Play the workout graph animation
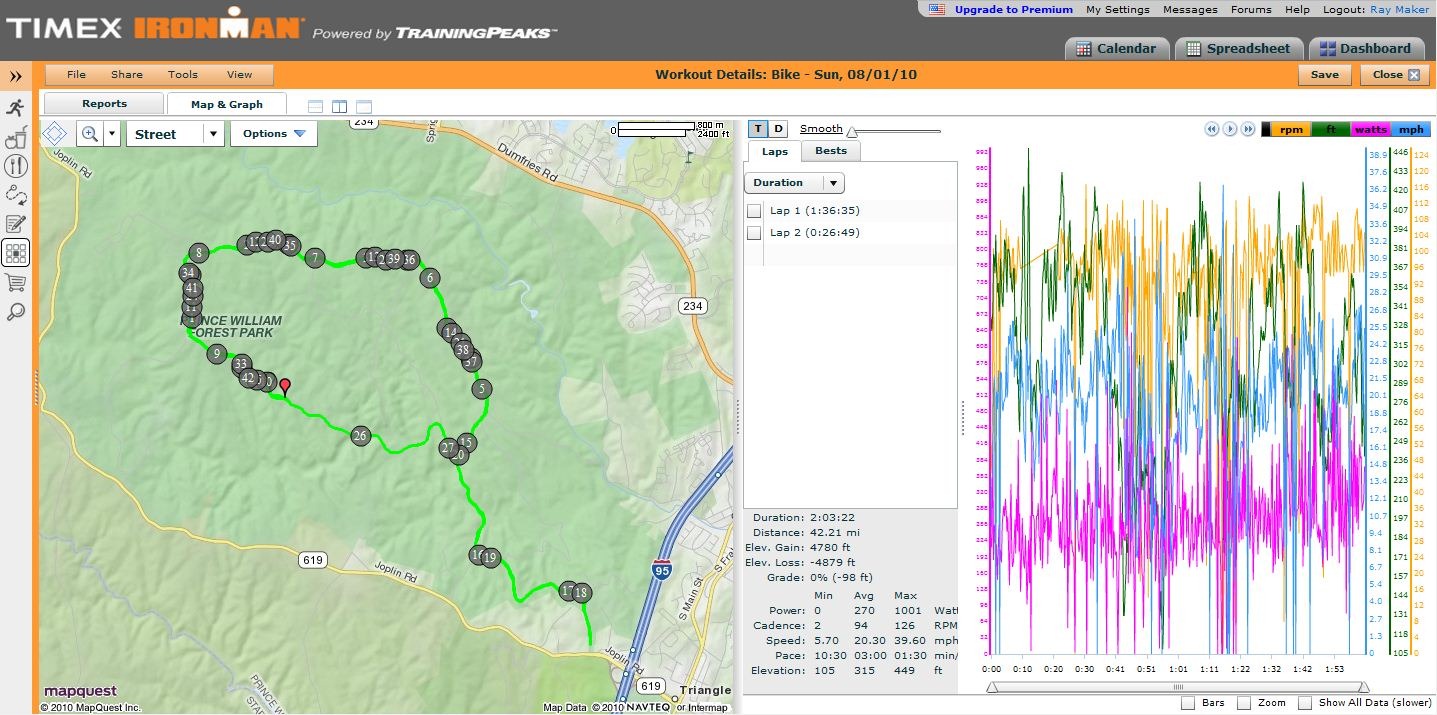 tap(1231, 129)
